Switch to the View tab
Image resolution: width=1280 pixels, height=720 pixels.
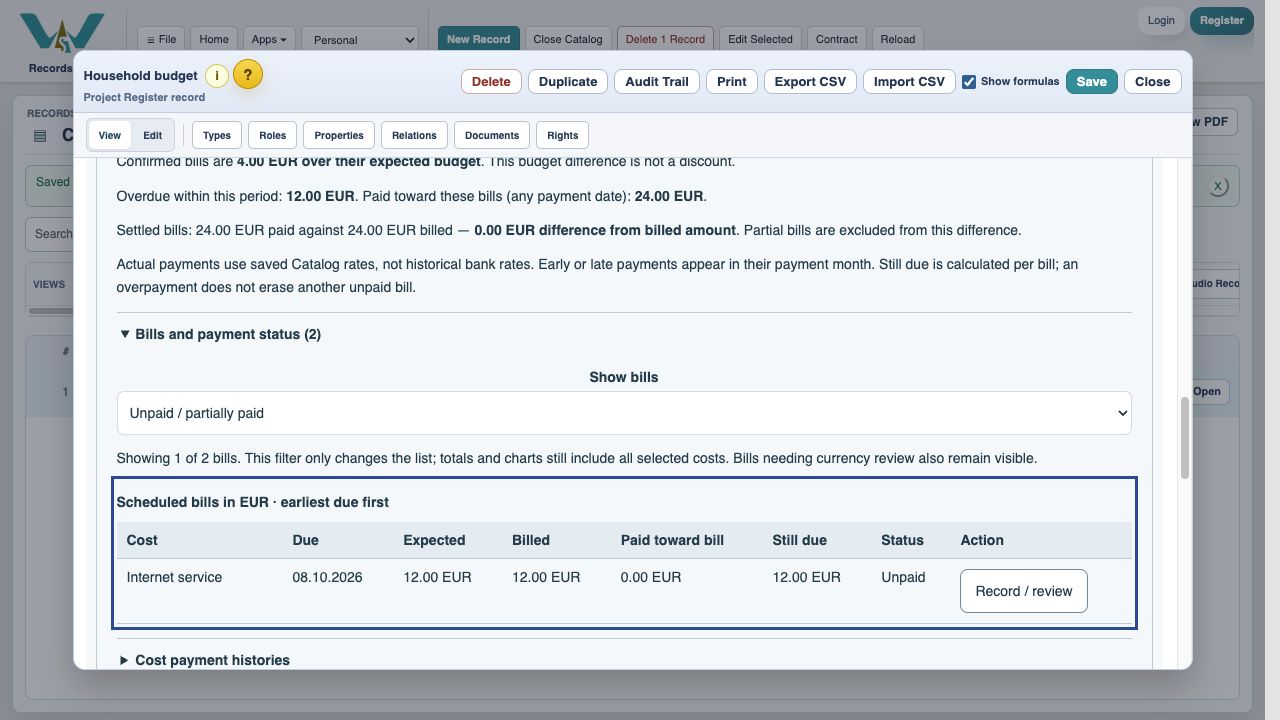(110, 135)
